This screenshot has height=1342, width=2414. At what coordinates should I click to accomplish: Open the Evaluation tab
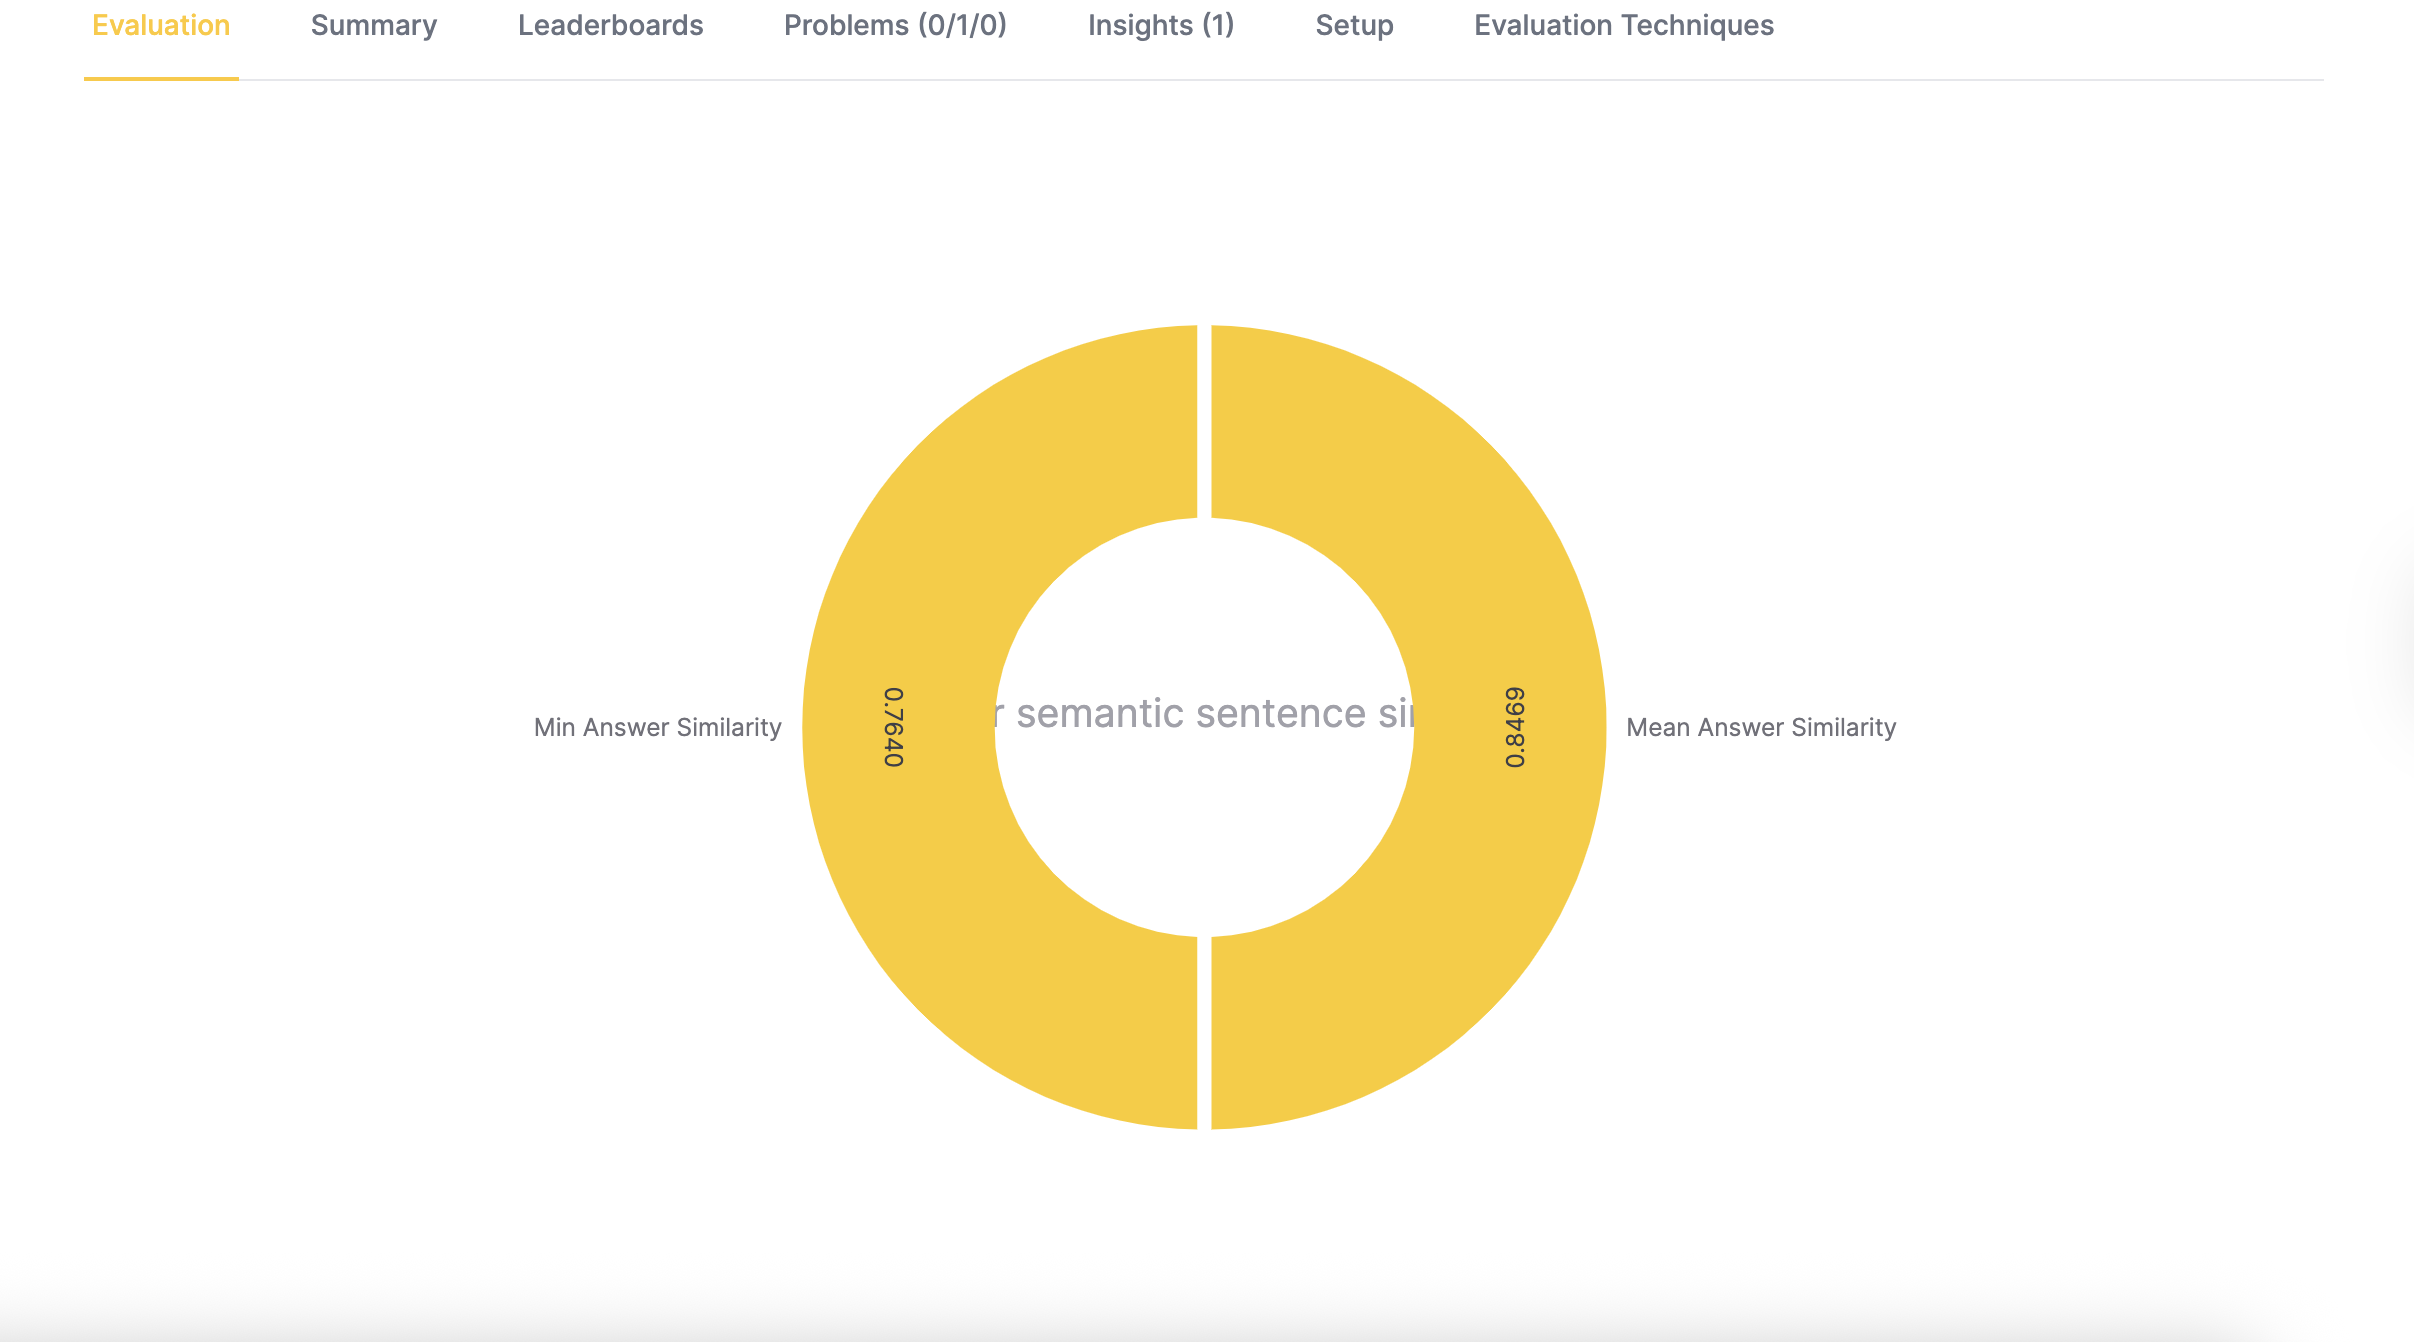point(161,26)
